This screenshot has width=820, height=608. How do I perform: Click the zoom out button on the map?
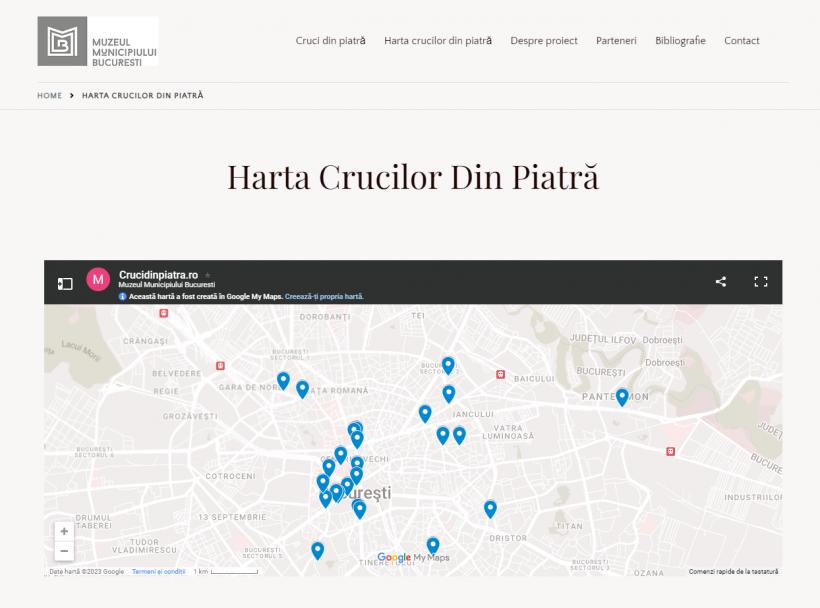point(64,549)
